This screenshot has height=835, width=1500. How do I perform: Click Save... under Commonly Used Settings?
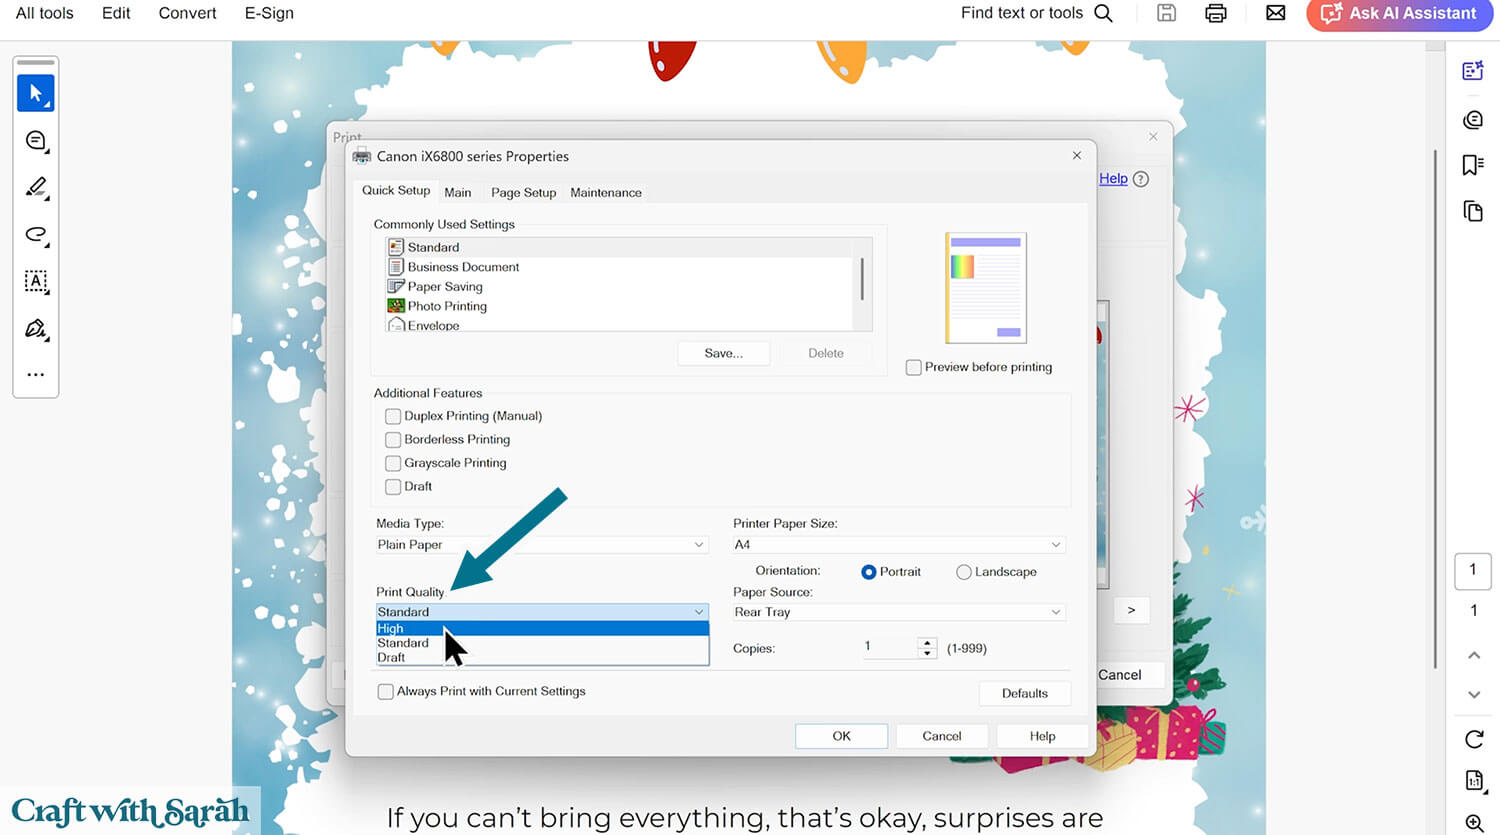click(723, 353)
